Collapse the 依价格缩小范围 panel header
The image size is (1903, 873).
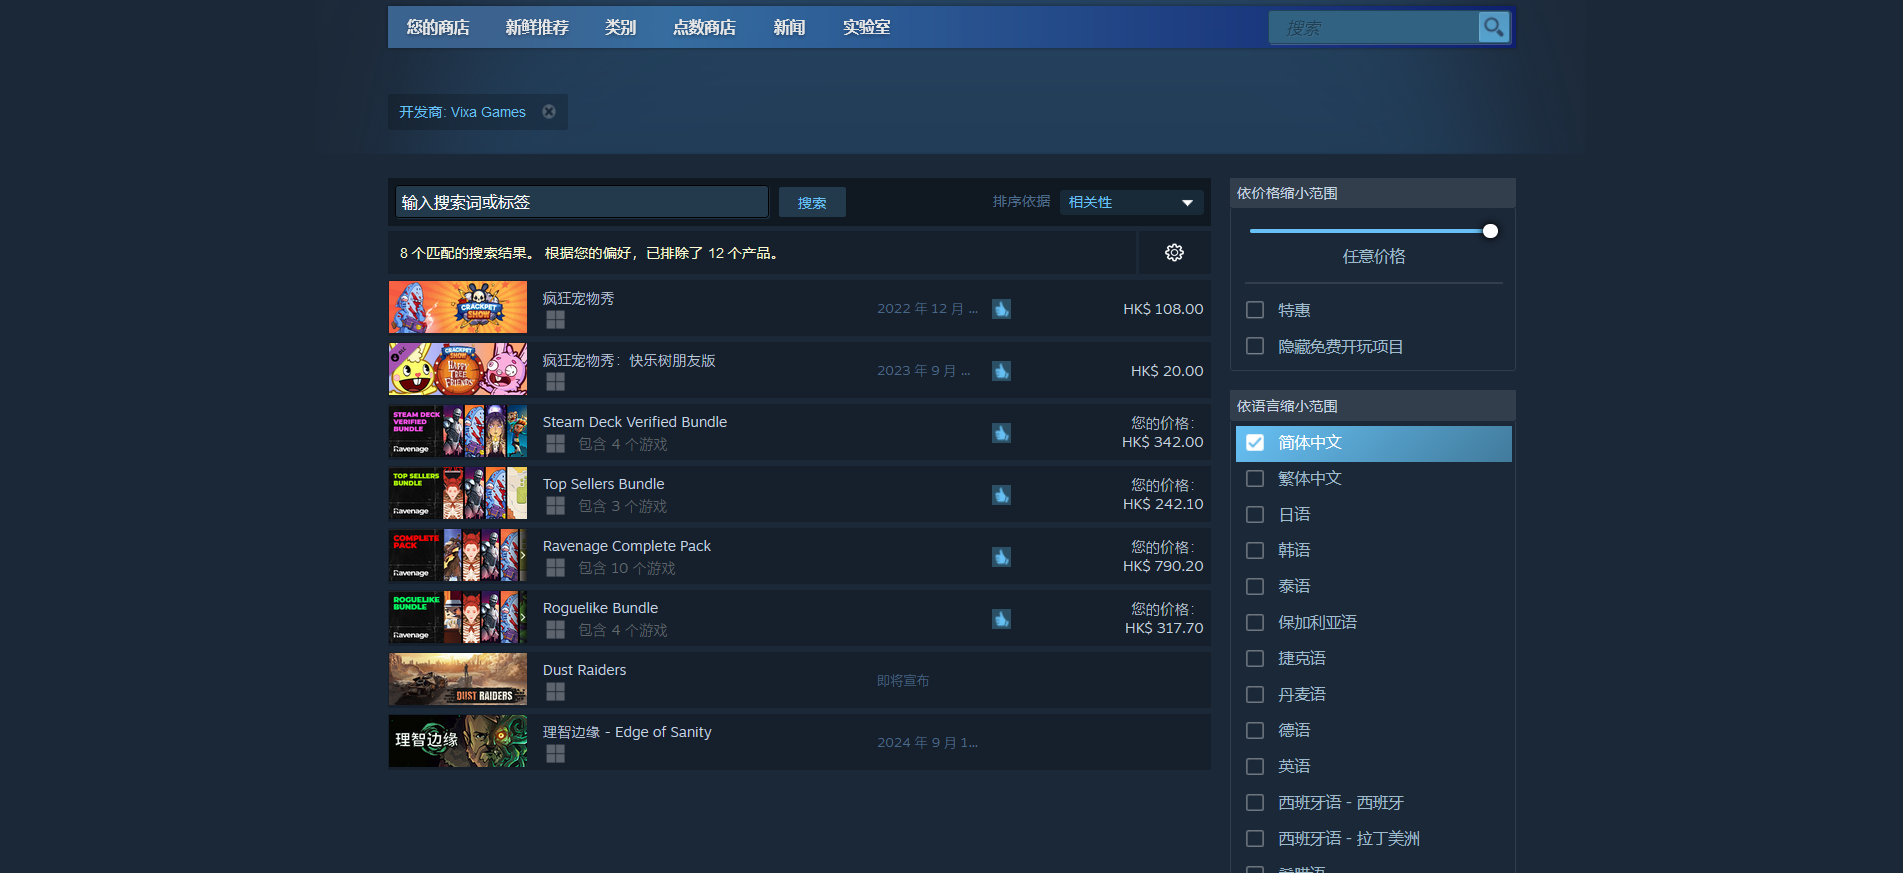tap(1372, 193)
